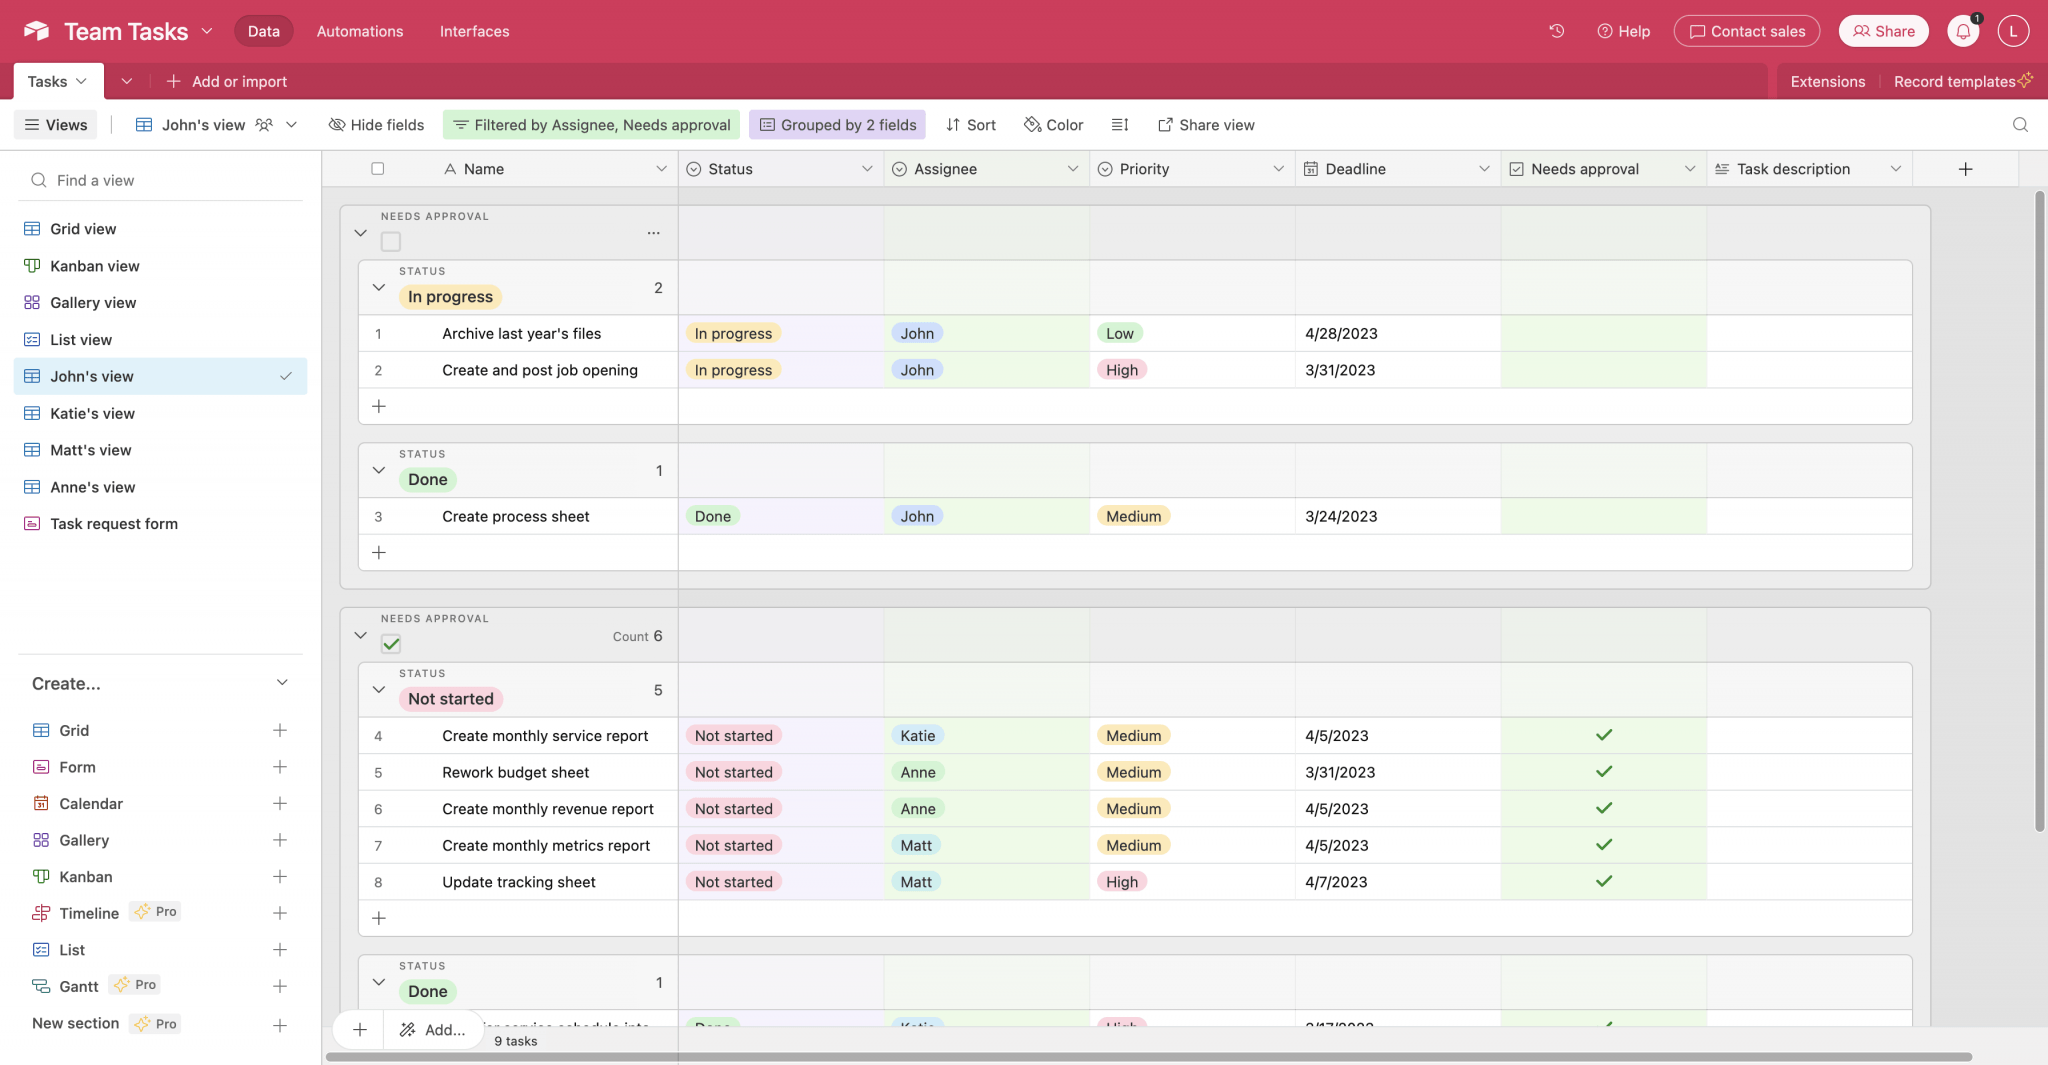Switch to the Automations tab
This screenshot has width=2048, height=1065.
tap(359, 31)
